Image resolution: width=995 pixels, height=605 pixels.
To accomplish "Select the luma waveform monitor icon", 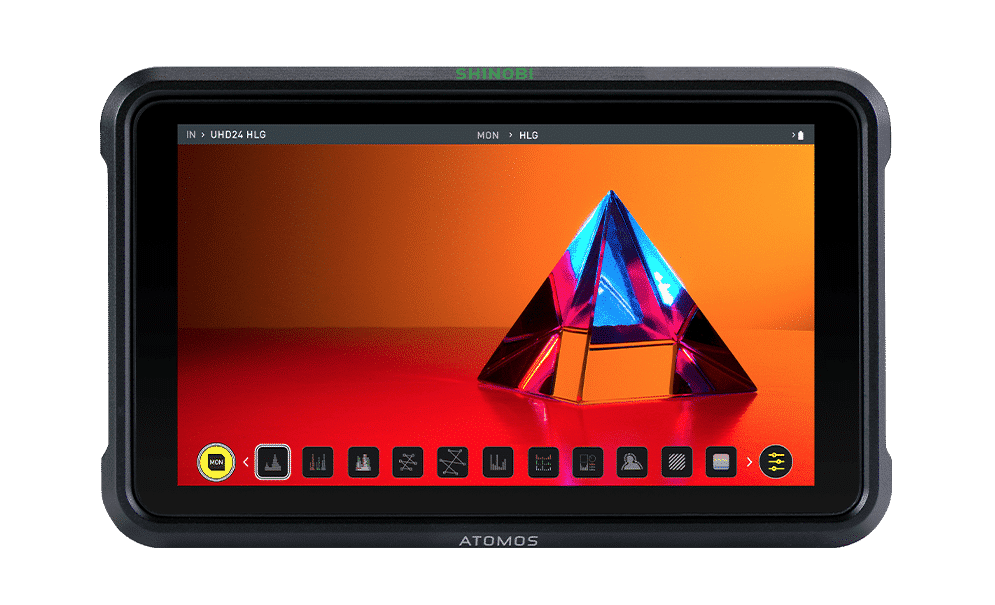I will tap(273, 462).
